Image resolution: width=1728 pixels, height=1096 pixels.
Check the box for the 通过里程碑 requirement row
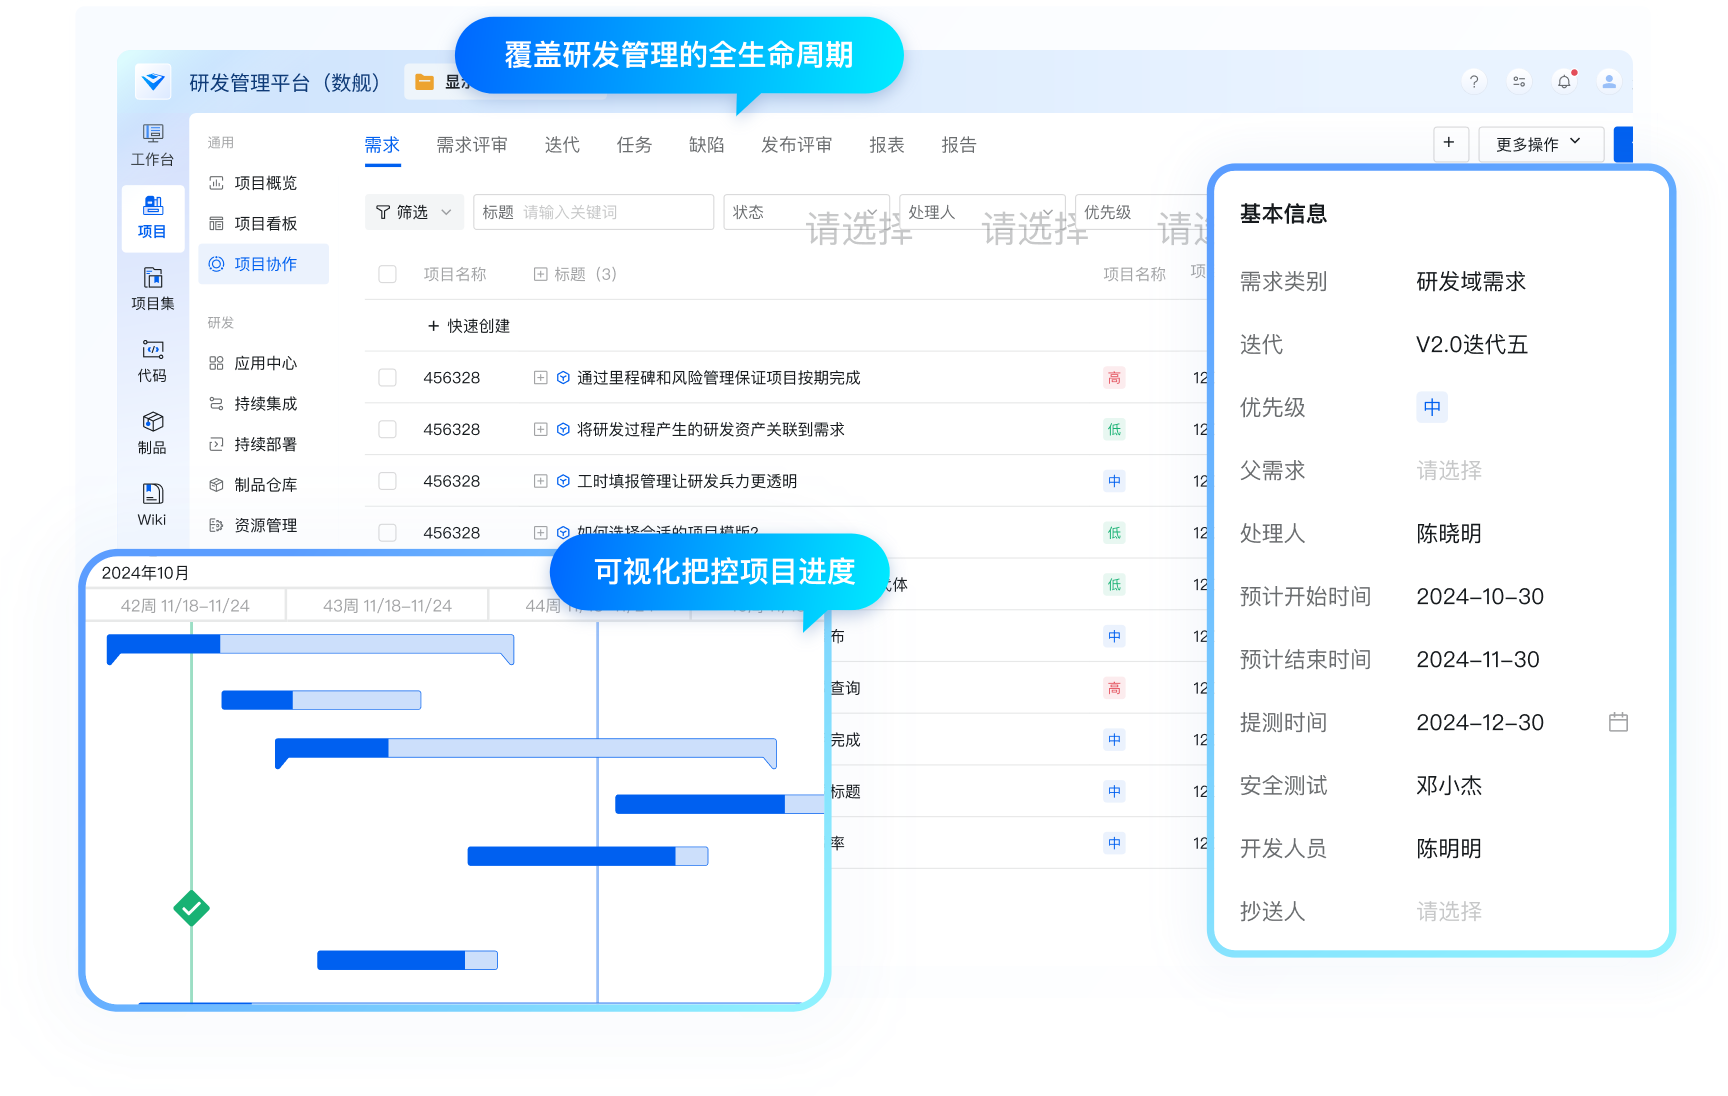[388, 378]
